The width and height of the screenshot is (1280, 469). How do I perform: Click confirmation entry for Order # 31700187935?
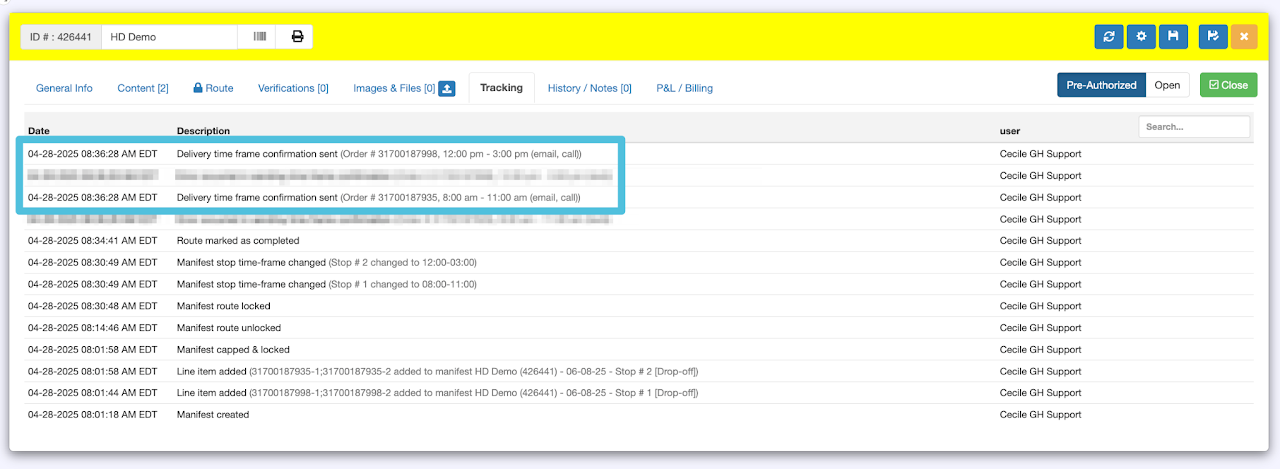click(378, 198)
